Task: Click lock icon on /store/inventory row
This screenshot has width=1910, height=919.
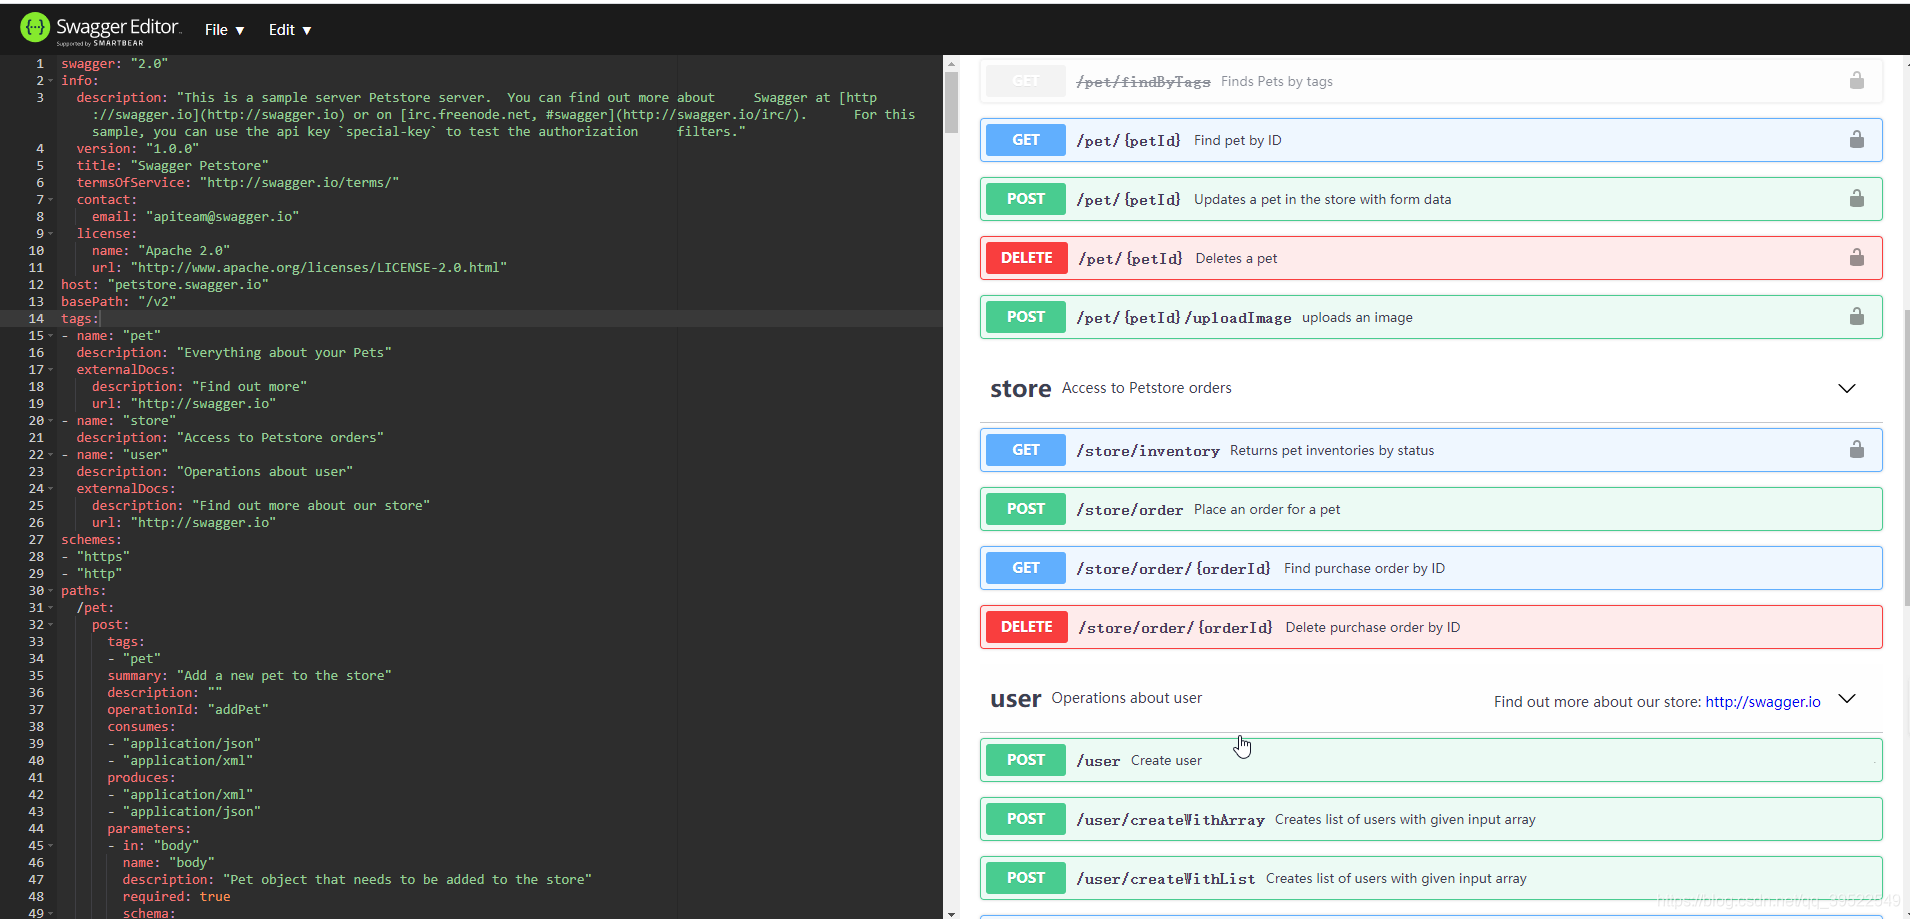Action: click(1856, 449)
